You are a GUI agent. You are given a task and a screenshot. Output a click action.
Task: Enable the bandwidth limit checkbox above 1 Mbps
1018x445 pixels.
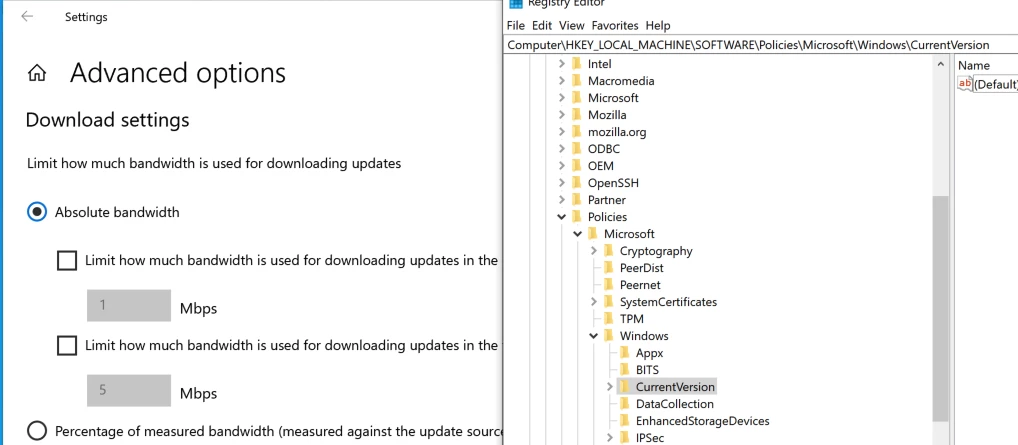[67, 261]
